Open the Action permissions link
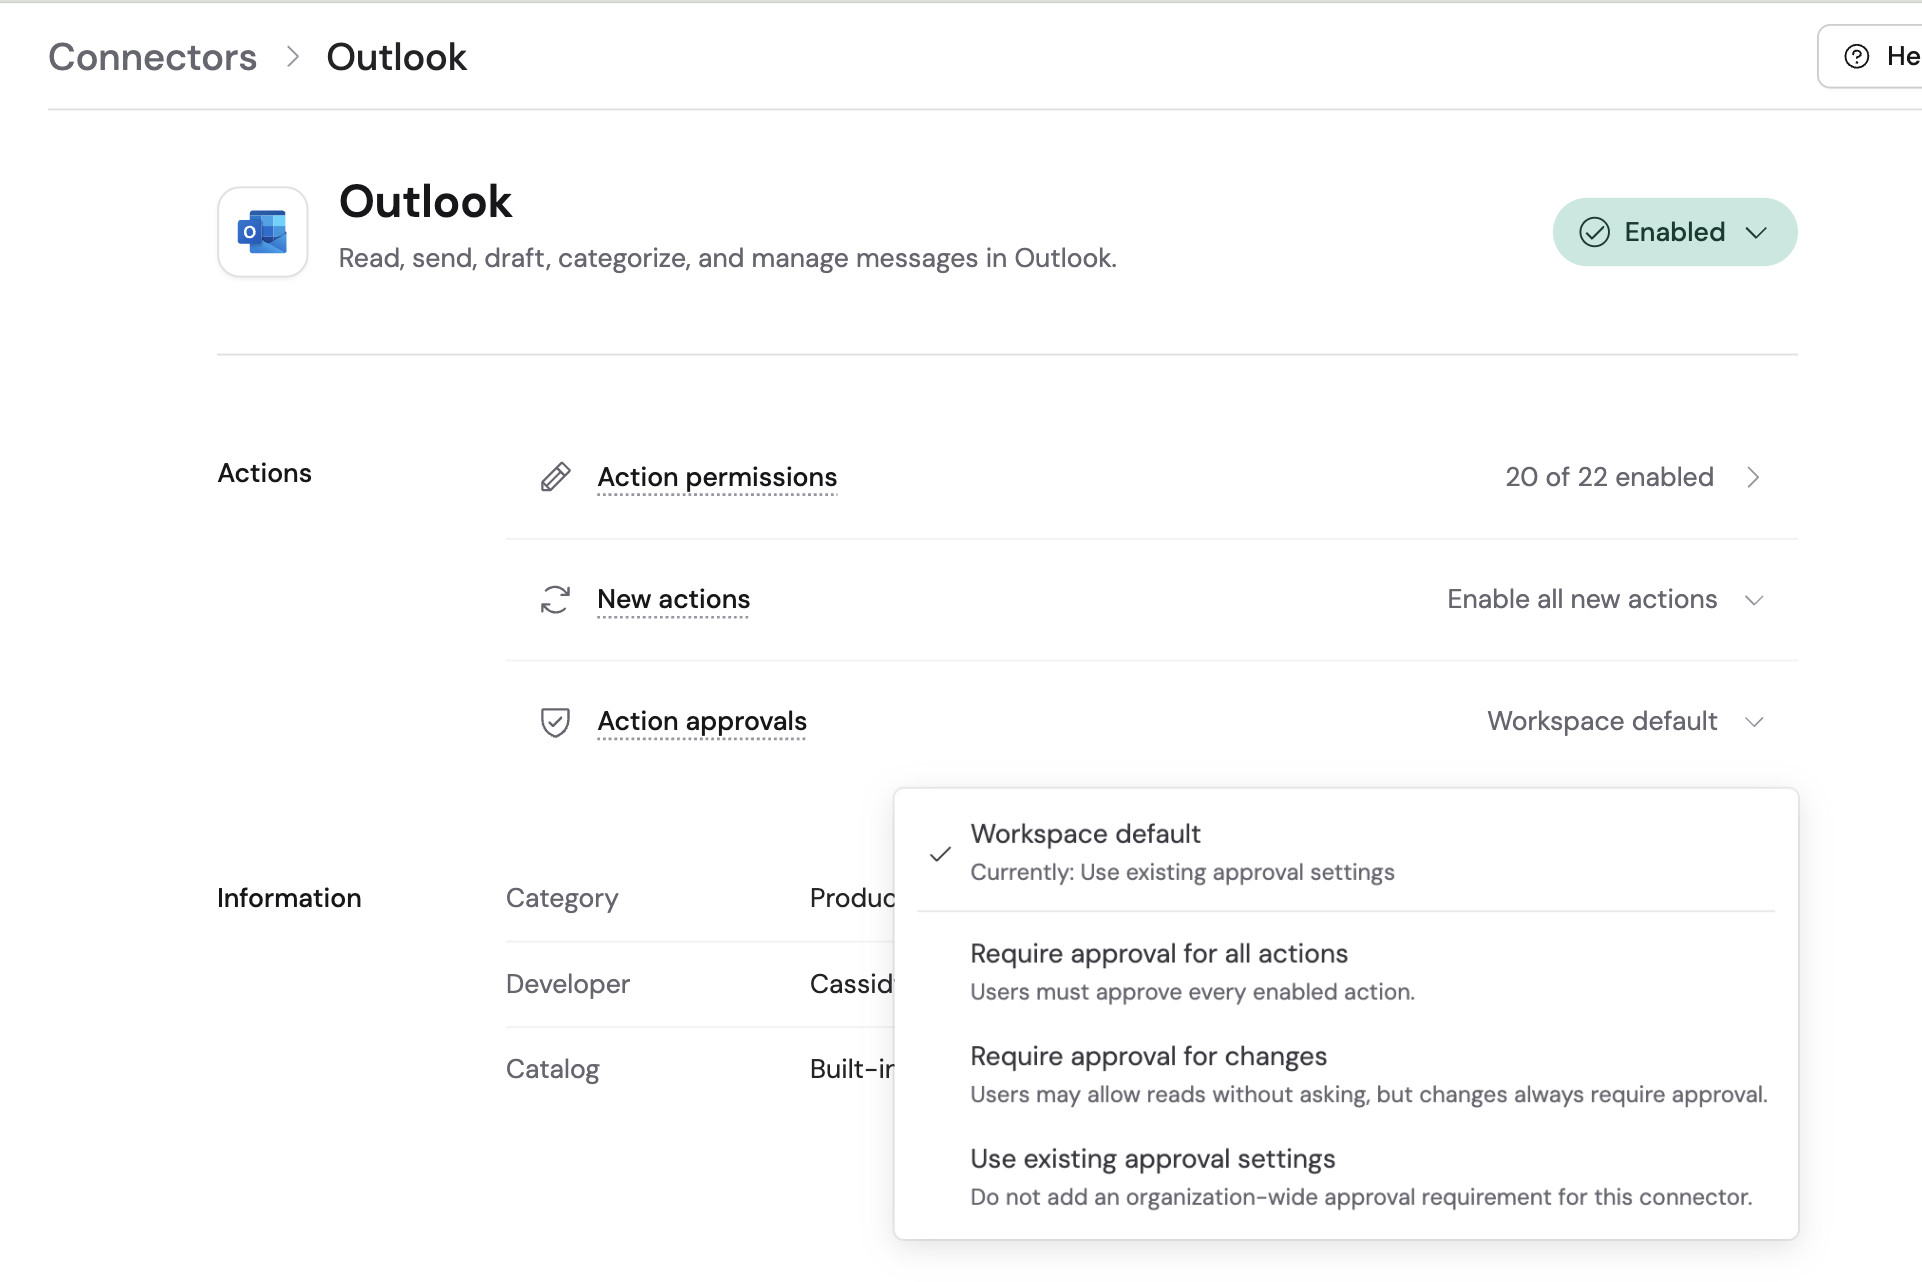This screenshot has height=1282, width=1922. pyautogui.click(x=717, y=477)
